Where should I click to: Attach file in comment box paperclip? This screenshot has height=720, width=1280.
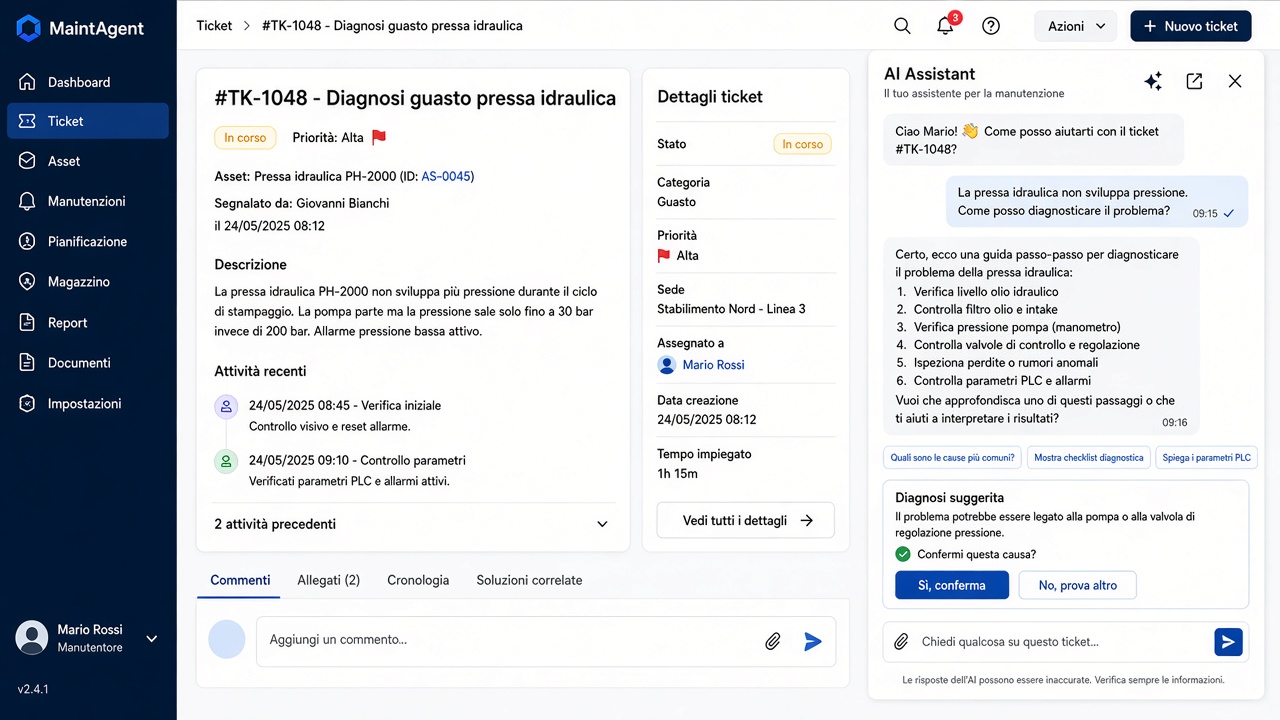(x=773, y=641)
